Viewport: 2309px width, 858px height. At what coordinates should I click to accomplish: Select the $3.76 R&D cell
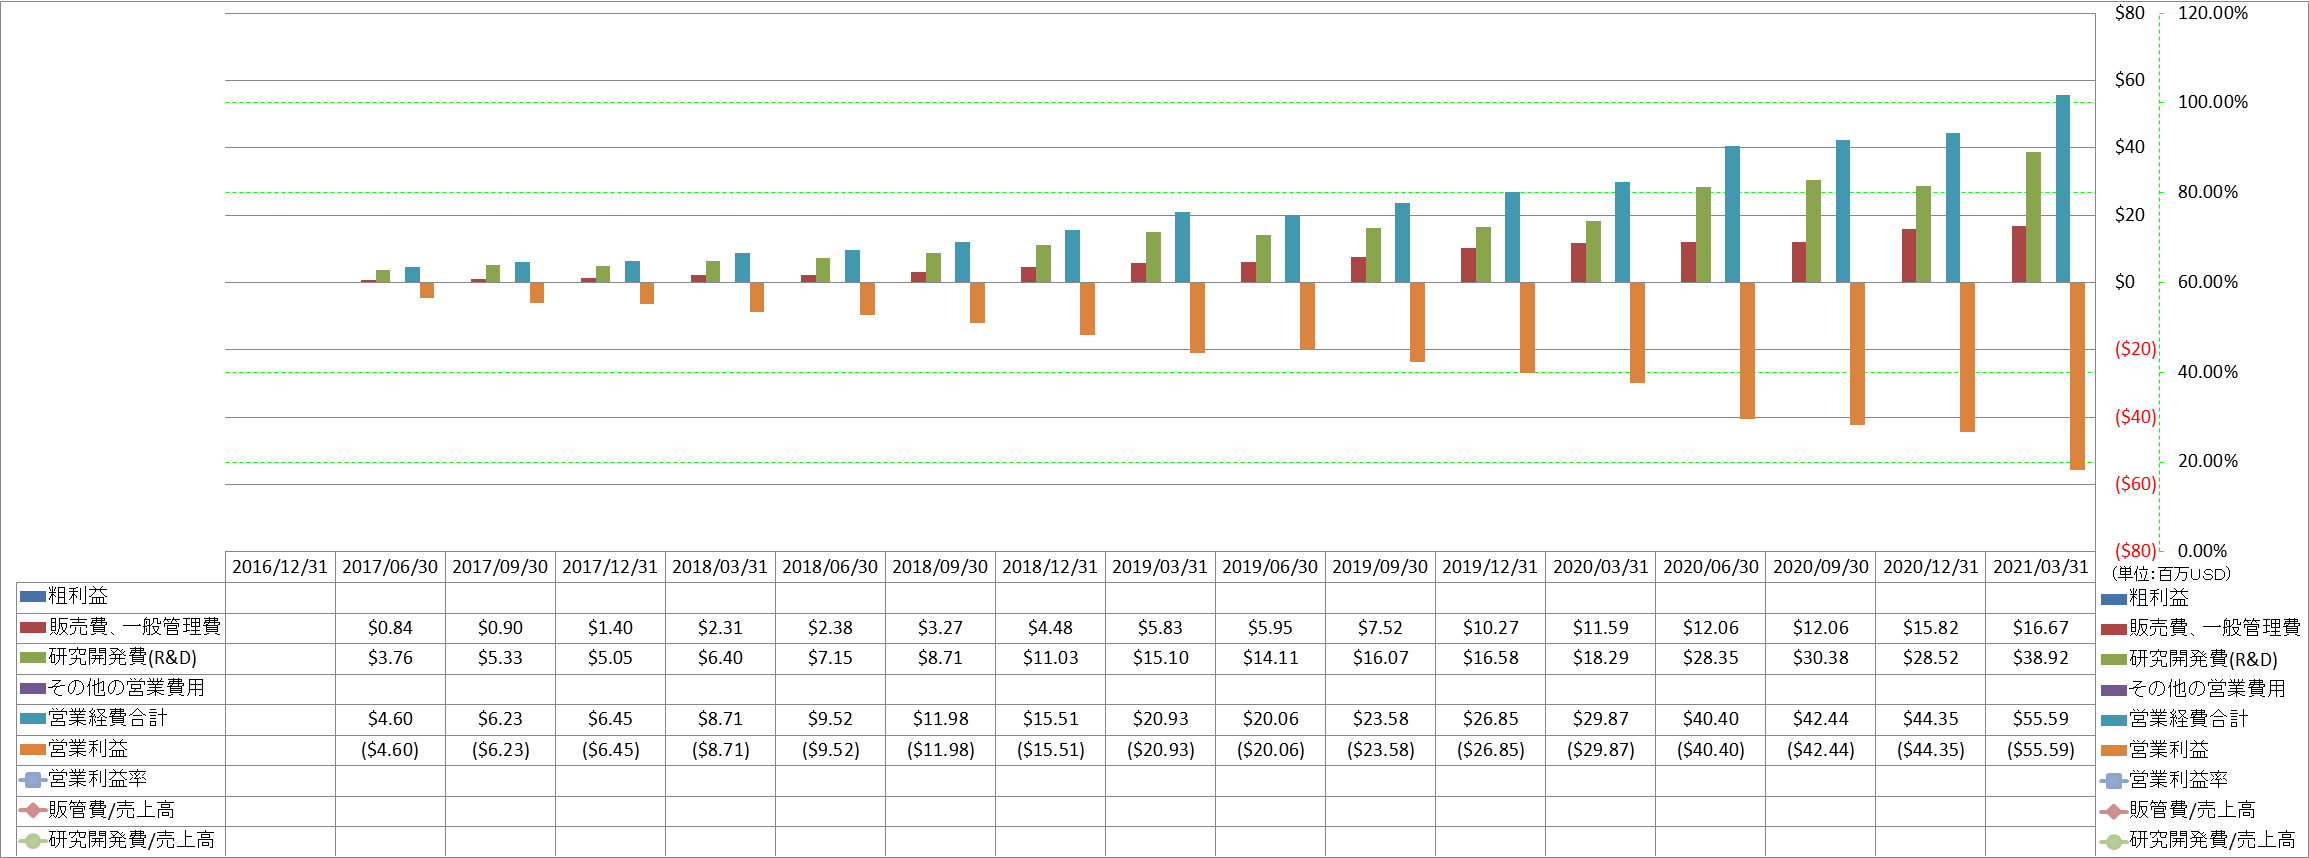click(390, 658)
